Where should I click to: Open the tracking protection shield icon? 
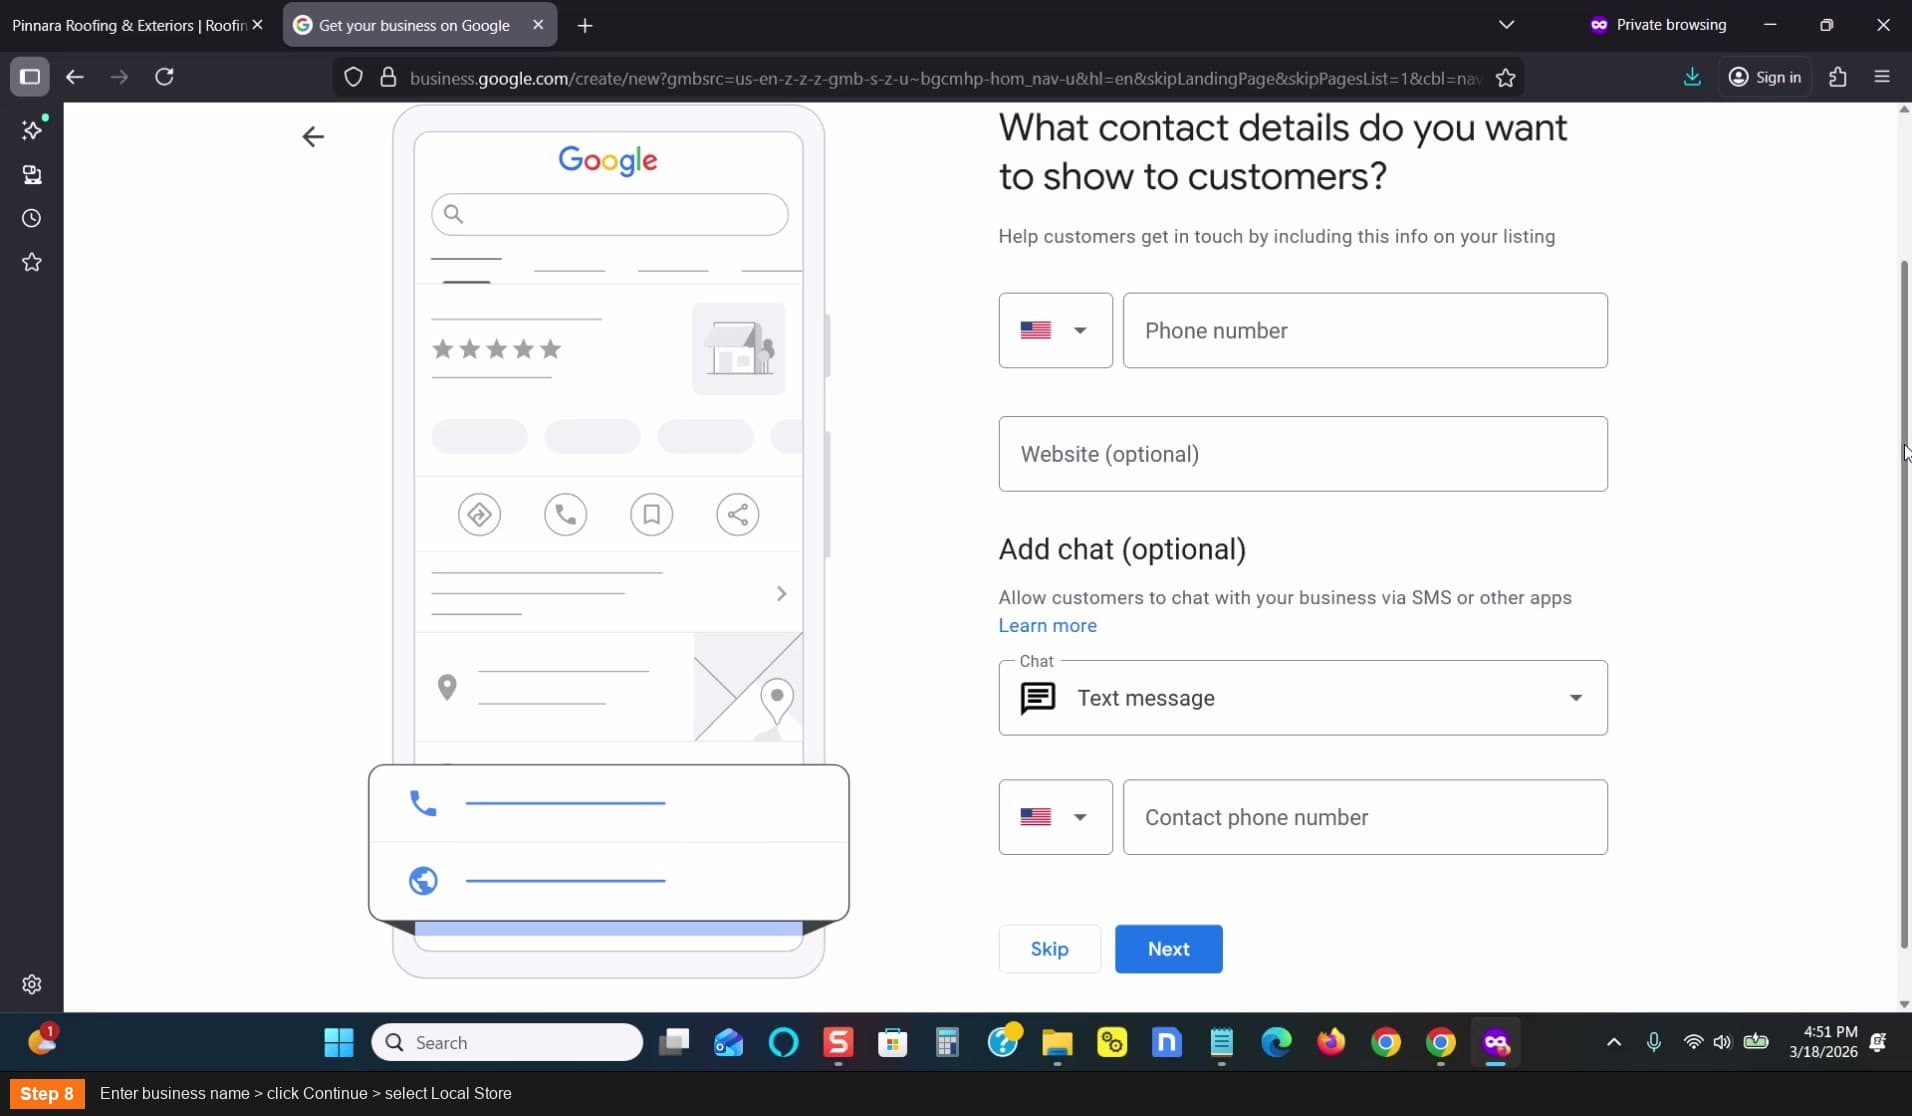point(353,78)
